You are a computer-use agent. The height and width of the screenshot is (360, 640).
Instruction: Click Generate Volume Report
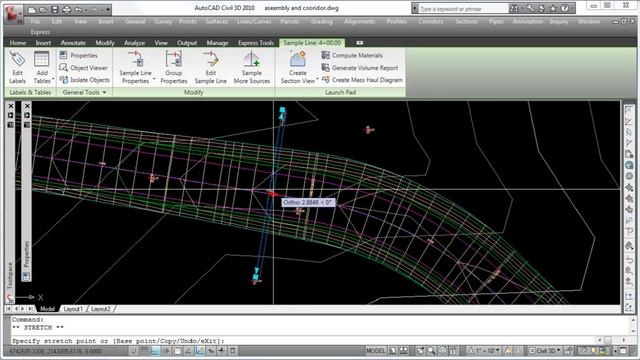(x=360, y=68)
